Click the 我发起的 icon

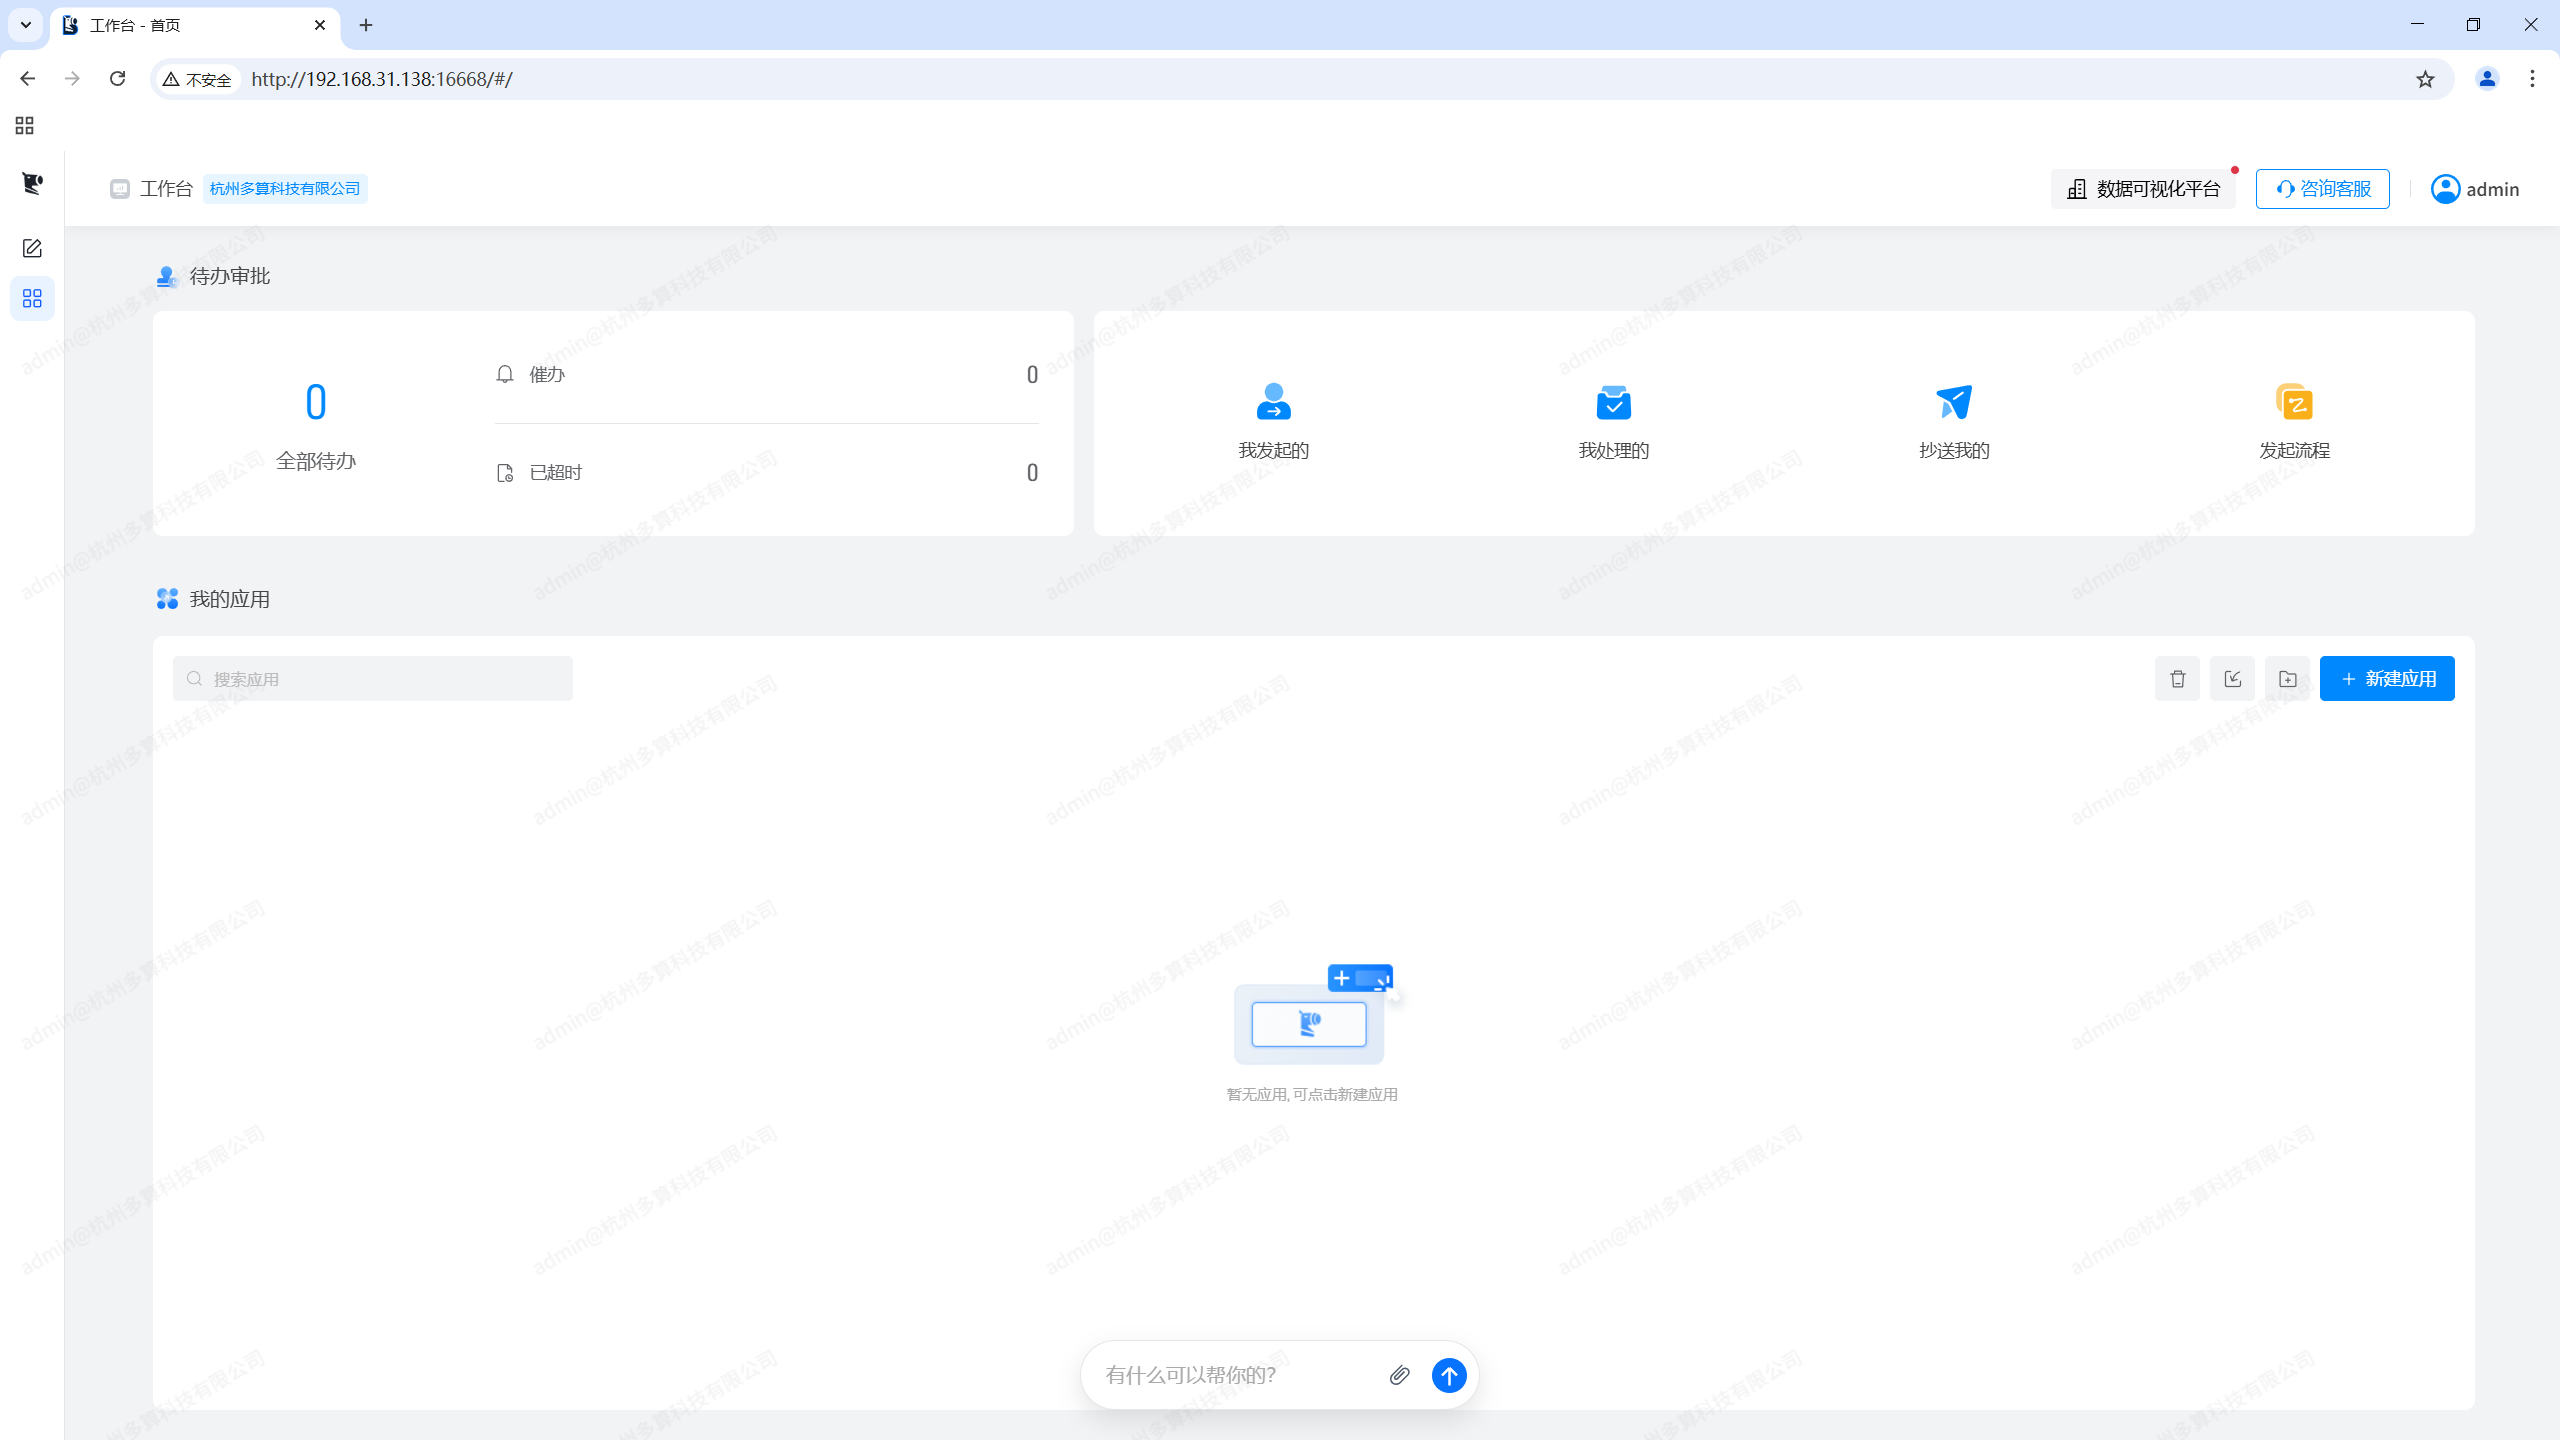tap(1273, 401)
